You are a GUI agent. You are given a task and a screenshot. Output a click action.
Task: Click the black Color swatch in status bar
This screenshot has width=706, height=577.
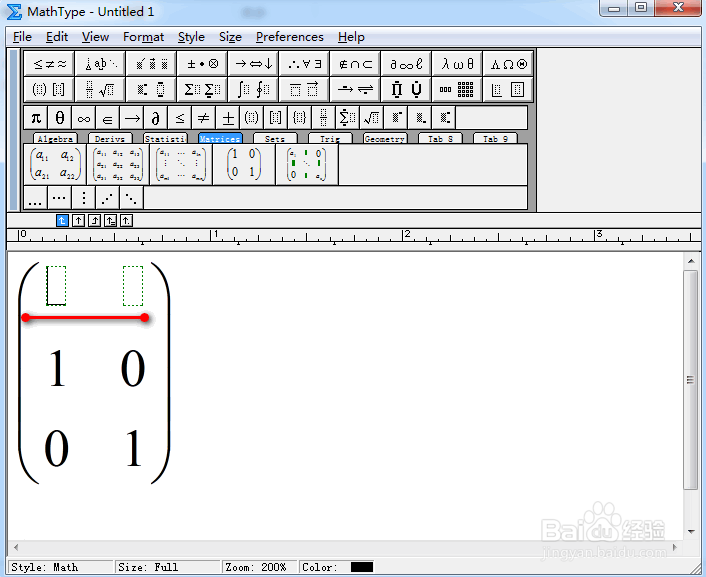point(362,567)
